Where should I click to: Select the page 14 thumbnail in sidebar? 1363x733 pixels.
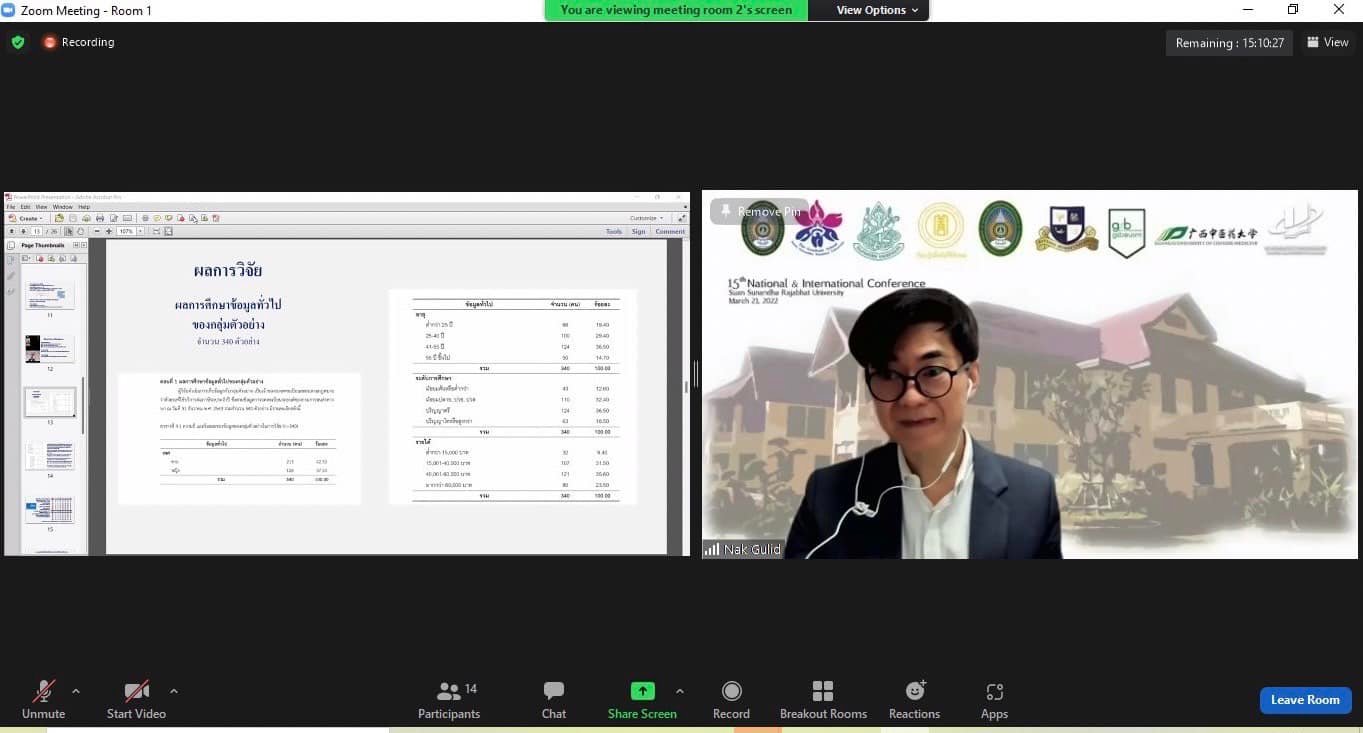coord(49,456)
